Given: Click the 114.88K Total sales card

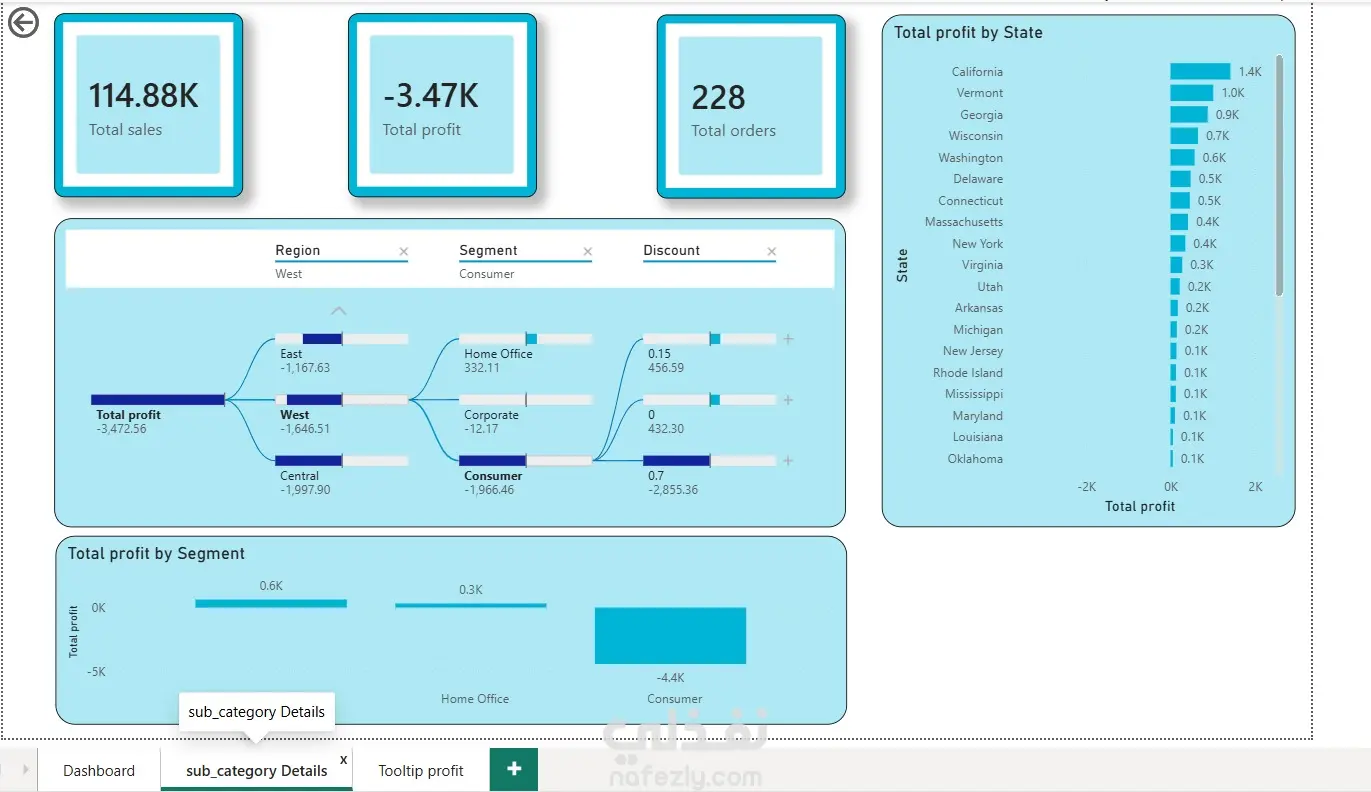Looking at the screenshot, I should 148,105.
